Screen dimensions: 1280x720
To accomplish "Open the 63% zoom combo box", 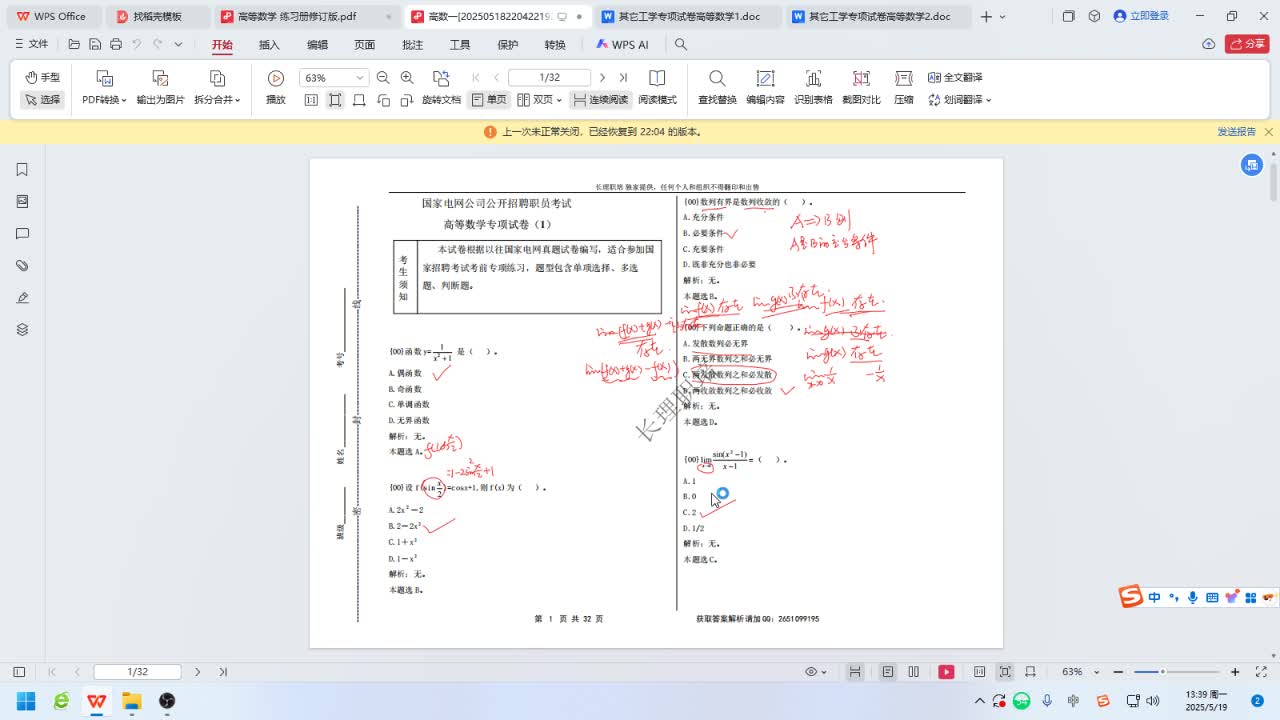I will coord(334,78).
